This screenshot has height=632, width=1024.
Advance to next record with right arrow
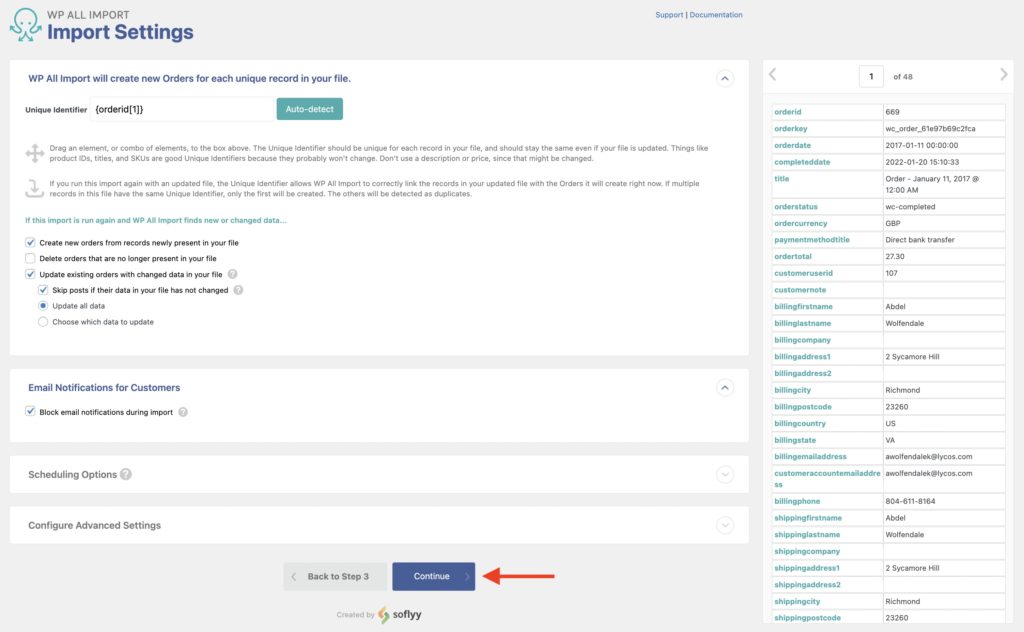point(1003,74)
